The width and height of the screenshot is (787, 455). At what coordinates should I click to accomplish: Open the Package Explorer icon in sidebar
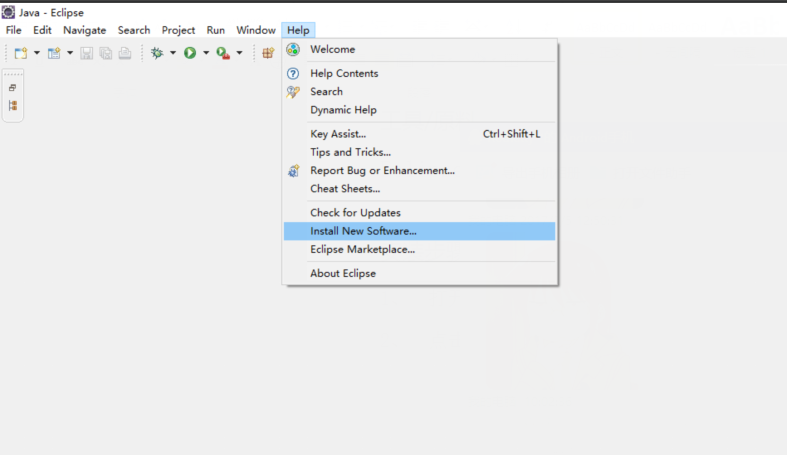[x=13, y=105]
